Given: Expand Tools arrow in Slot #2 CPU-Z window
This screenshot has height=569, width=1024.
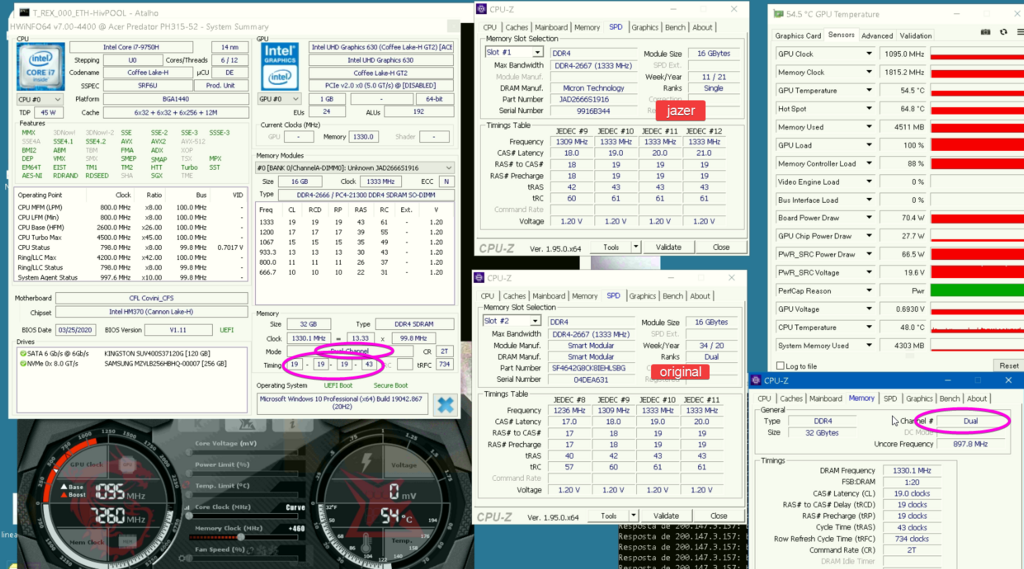Looking at the screenshot, I should pyautogui.click(x=633, y=515).
